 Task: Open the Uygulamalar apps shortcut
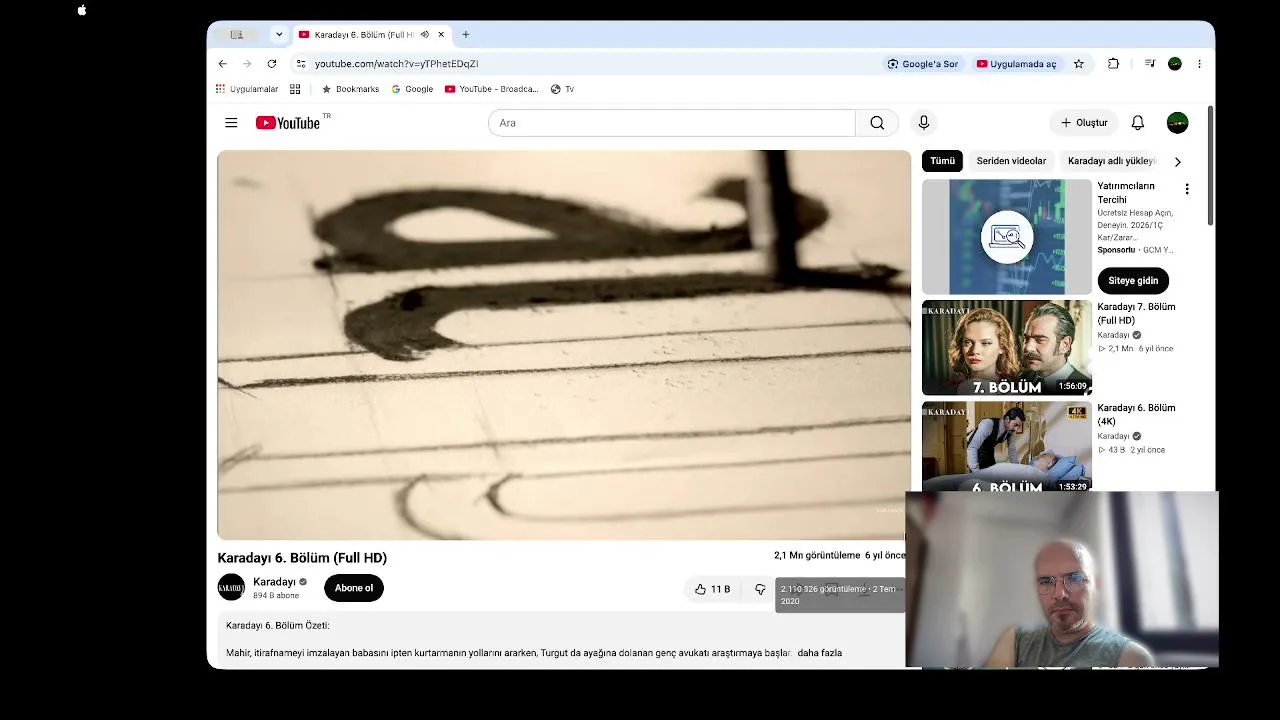pos(247,89)
